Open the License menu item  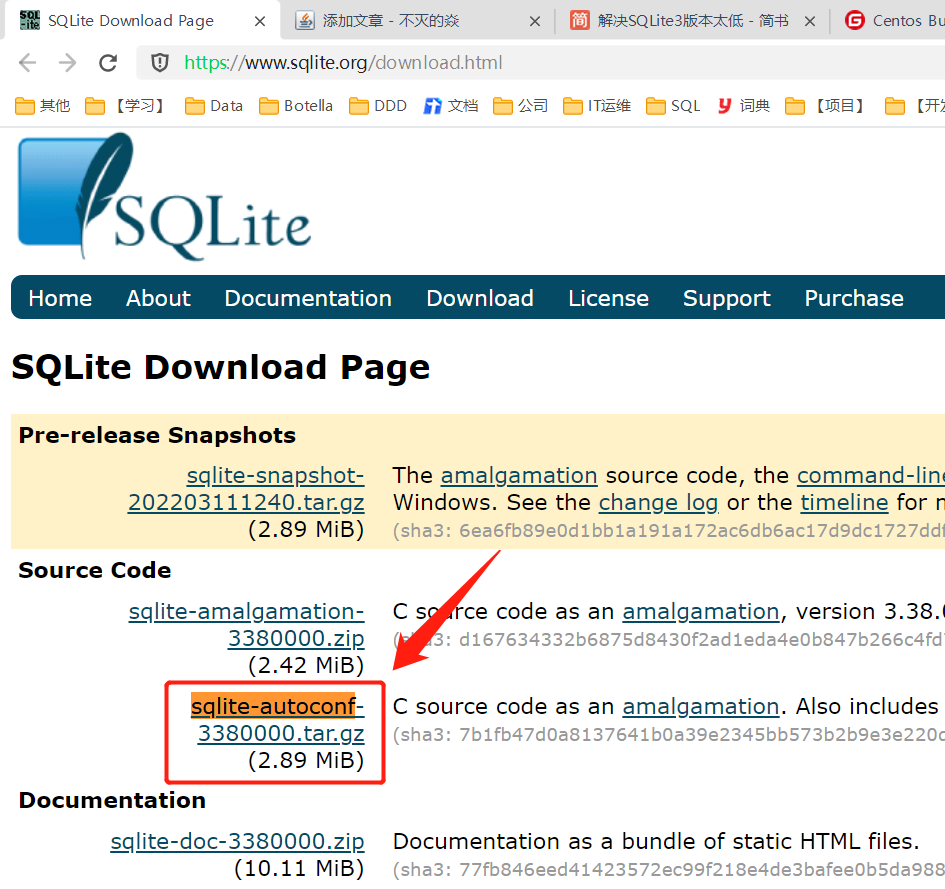(x=609, y=298)
